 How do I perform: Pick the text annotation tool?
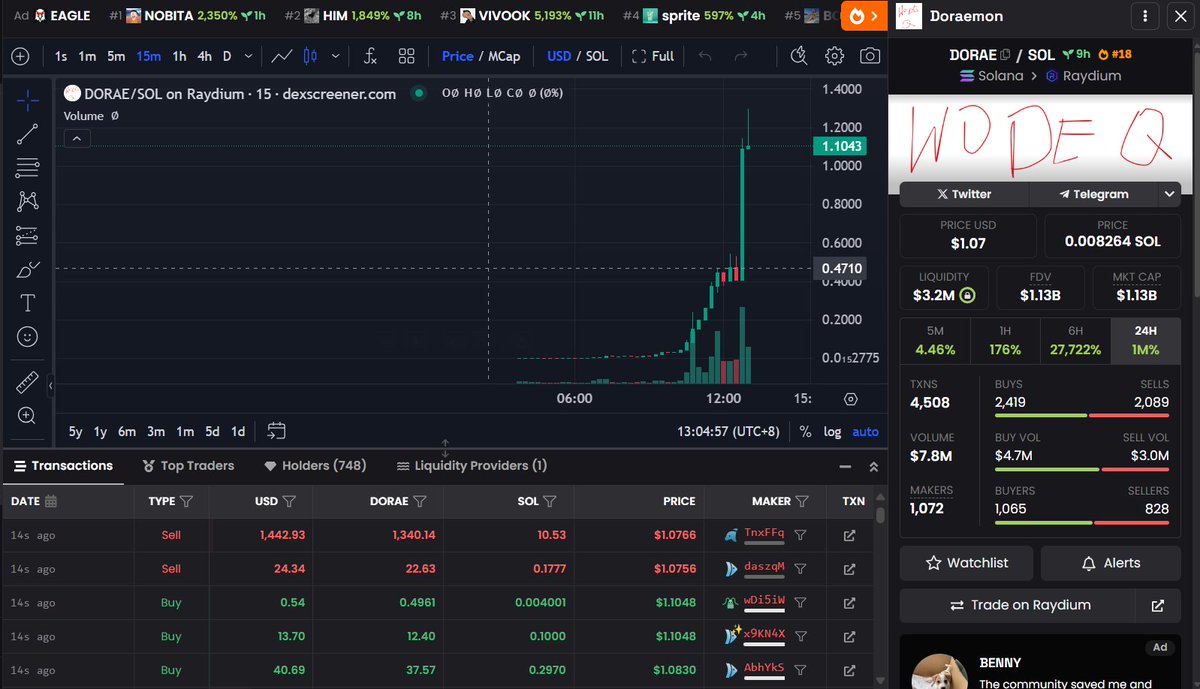[28, 303]
